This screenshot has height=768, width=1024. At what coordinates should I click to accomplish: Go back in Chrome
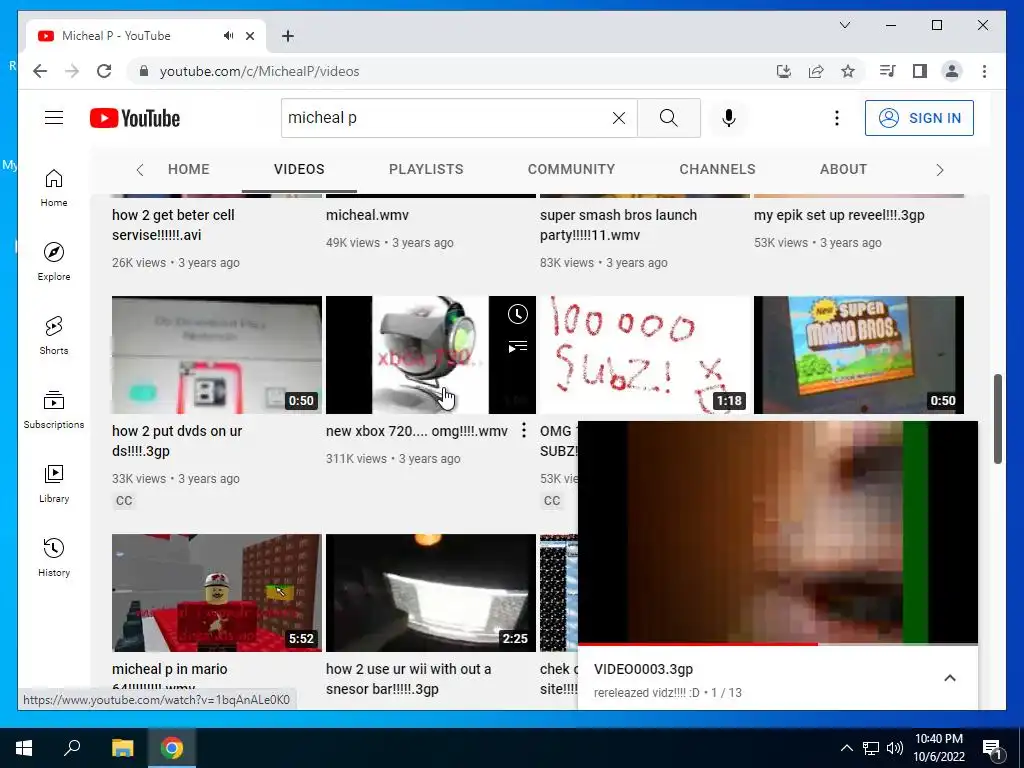pos(40,71)
